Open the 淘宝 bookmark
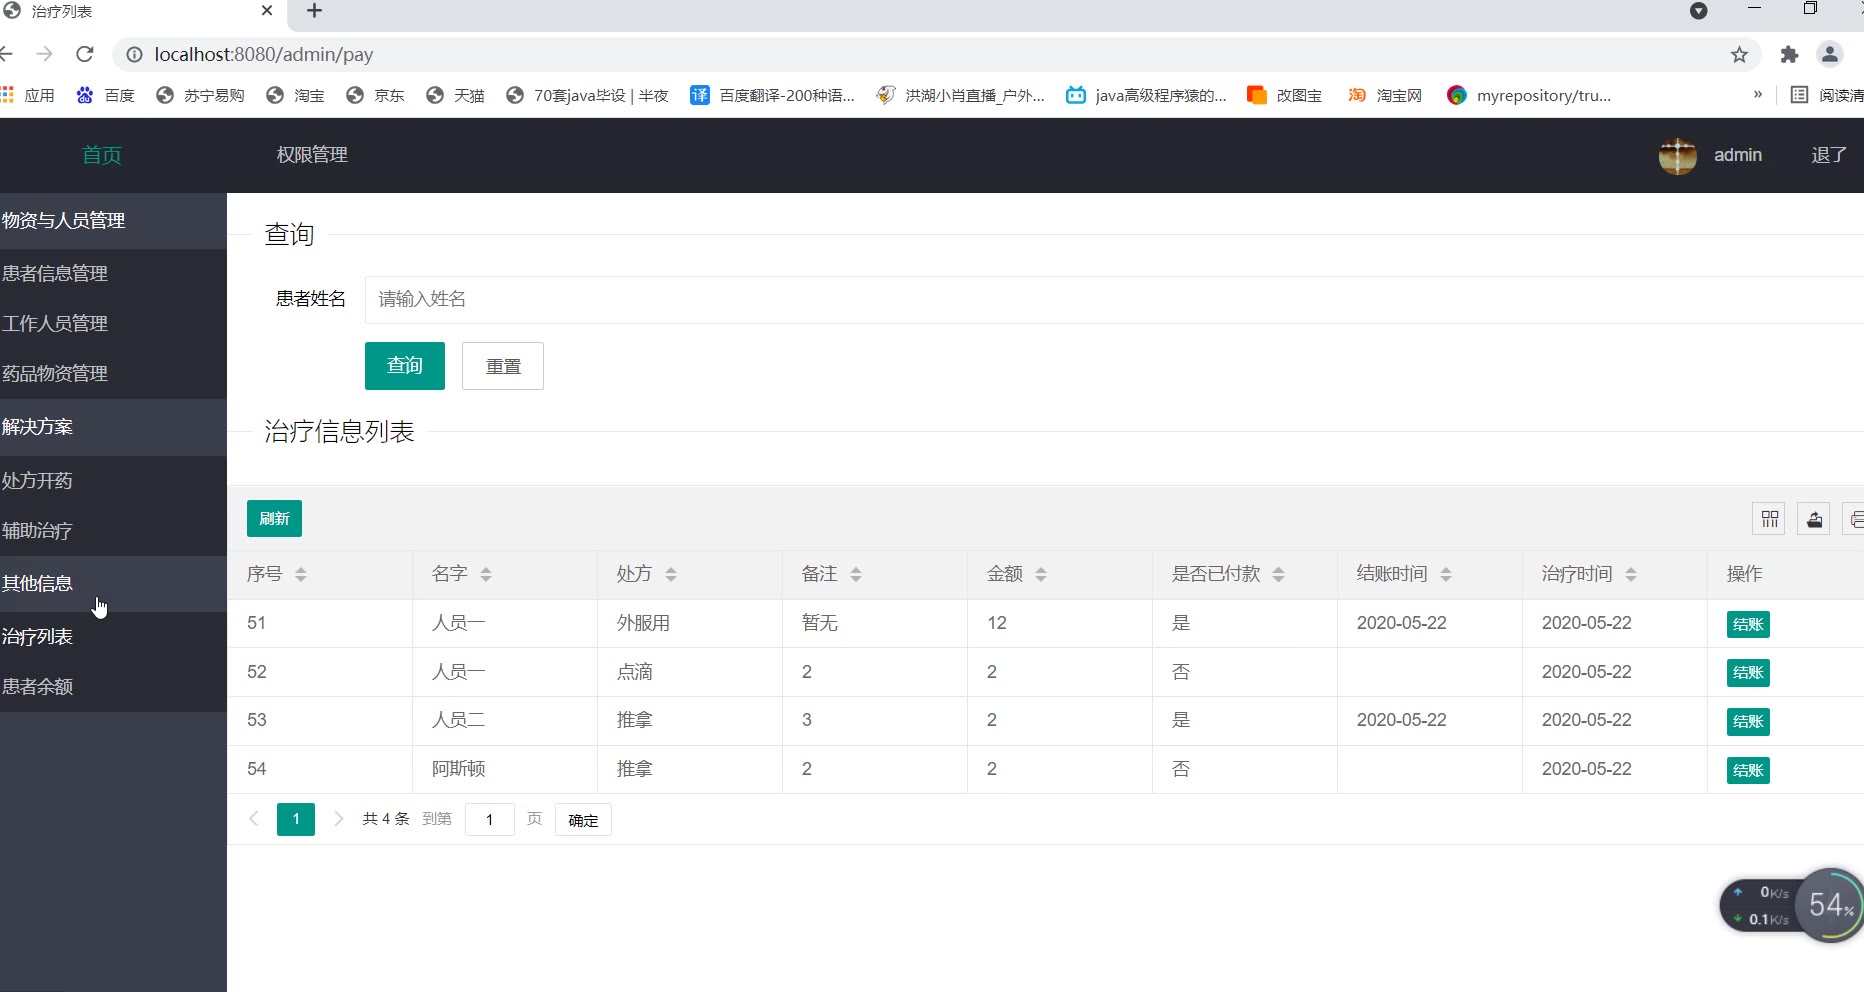 point(295,95)
